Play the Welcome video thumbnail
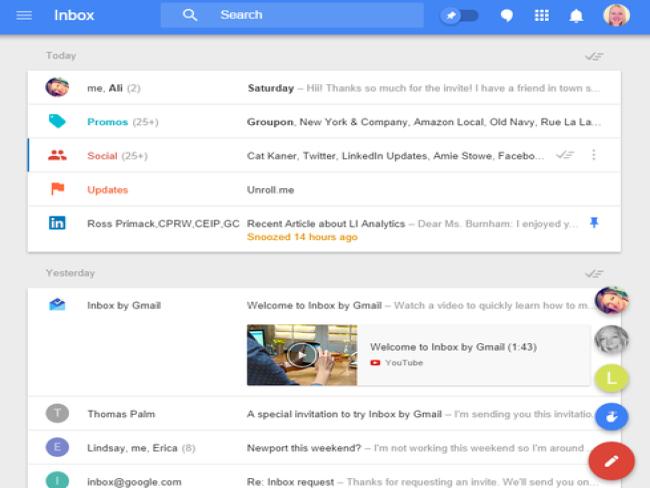The height and width of the screenshot is (488, 650). 302,355
